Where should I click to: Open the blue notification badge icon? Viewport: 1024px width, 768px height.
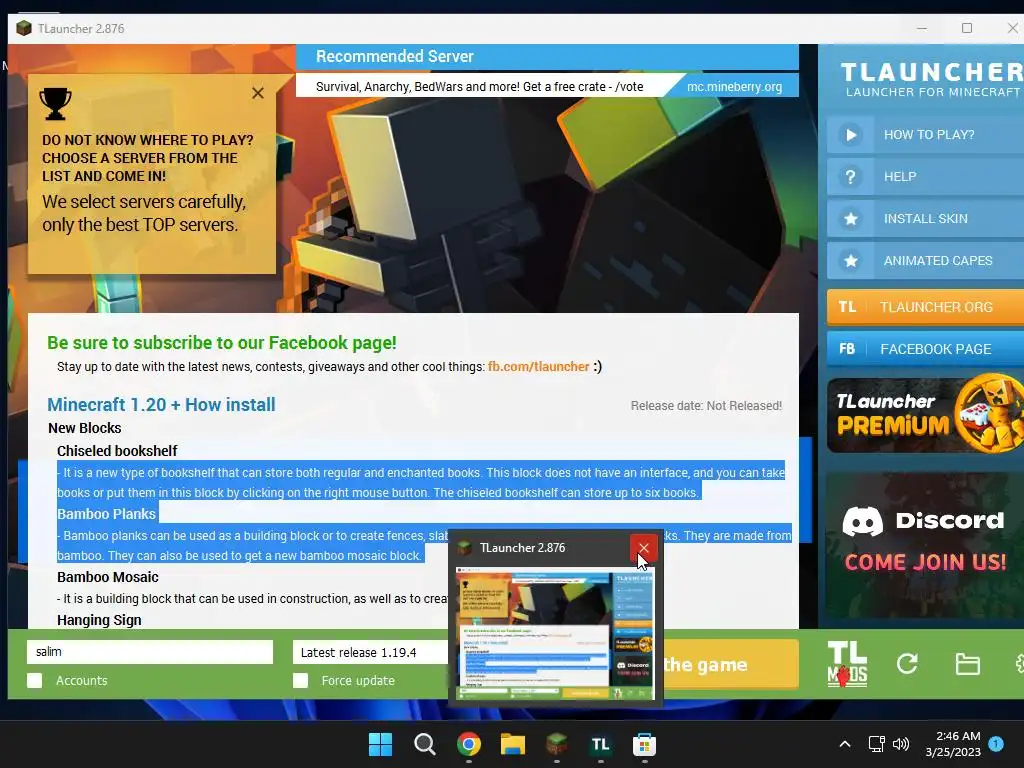click(996, 744)
